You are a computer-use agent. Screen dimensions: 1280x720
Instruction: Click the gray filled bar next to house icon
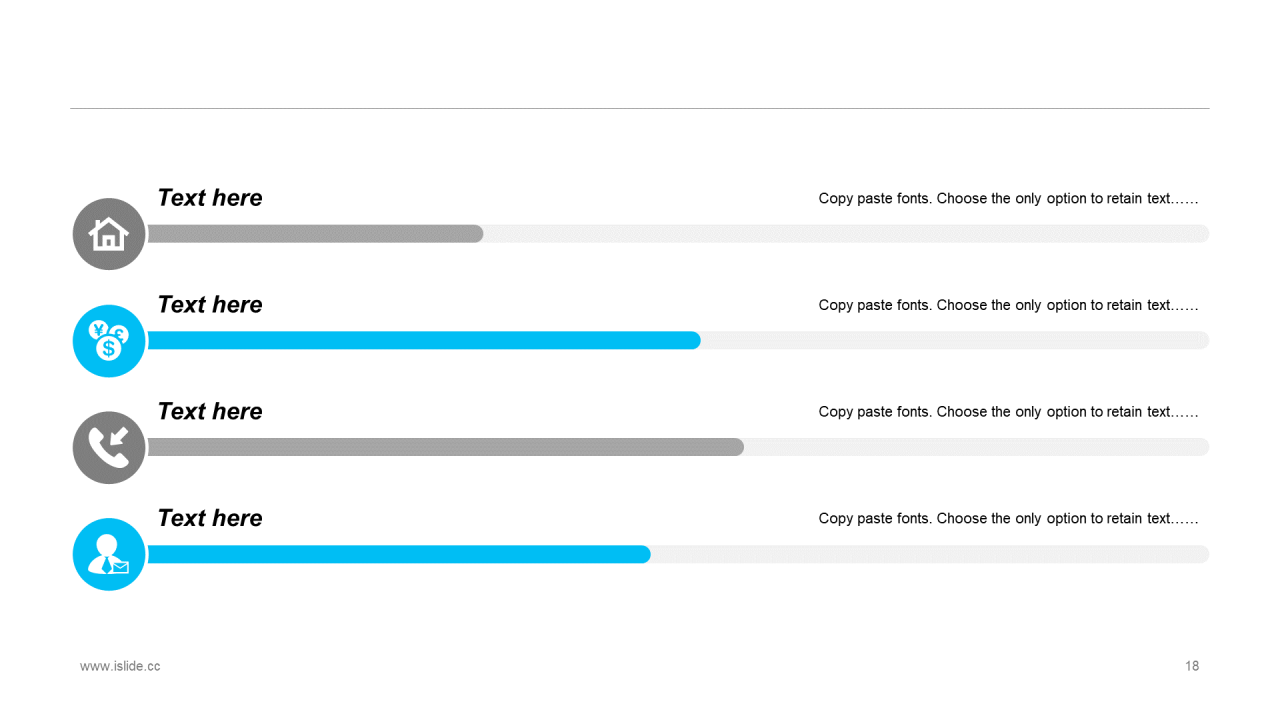pos(315,234)
